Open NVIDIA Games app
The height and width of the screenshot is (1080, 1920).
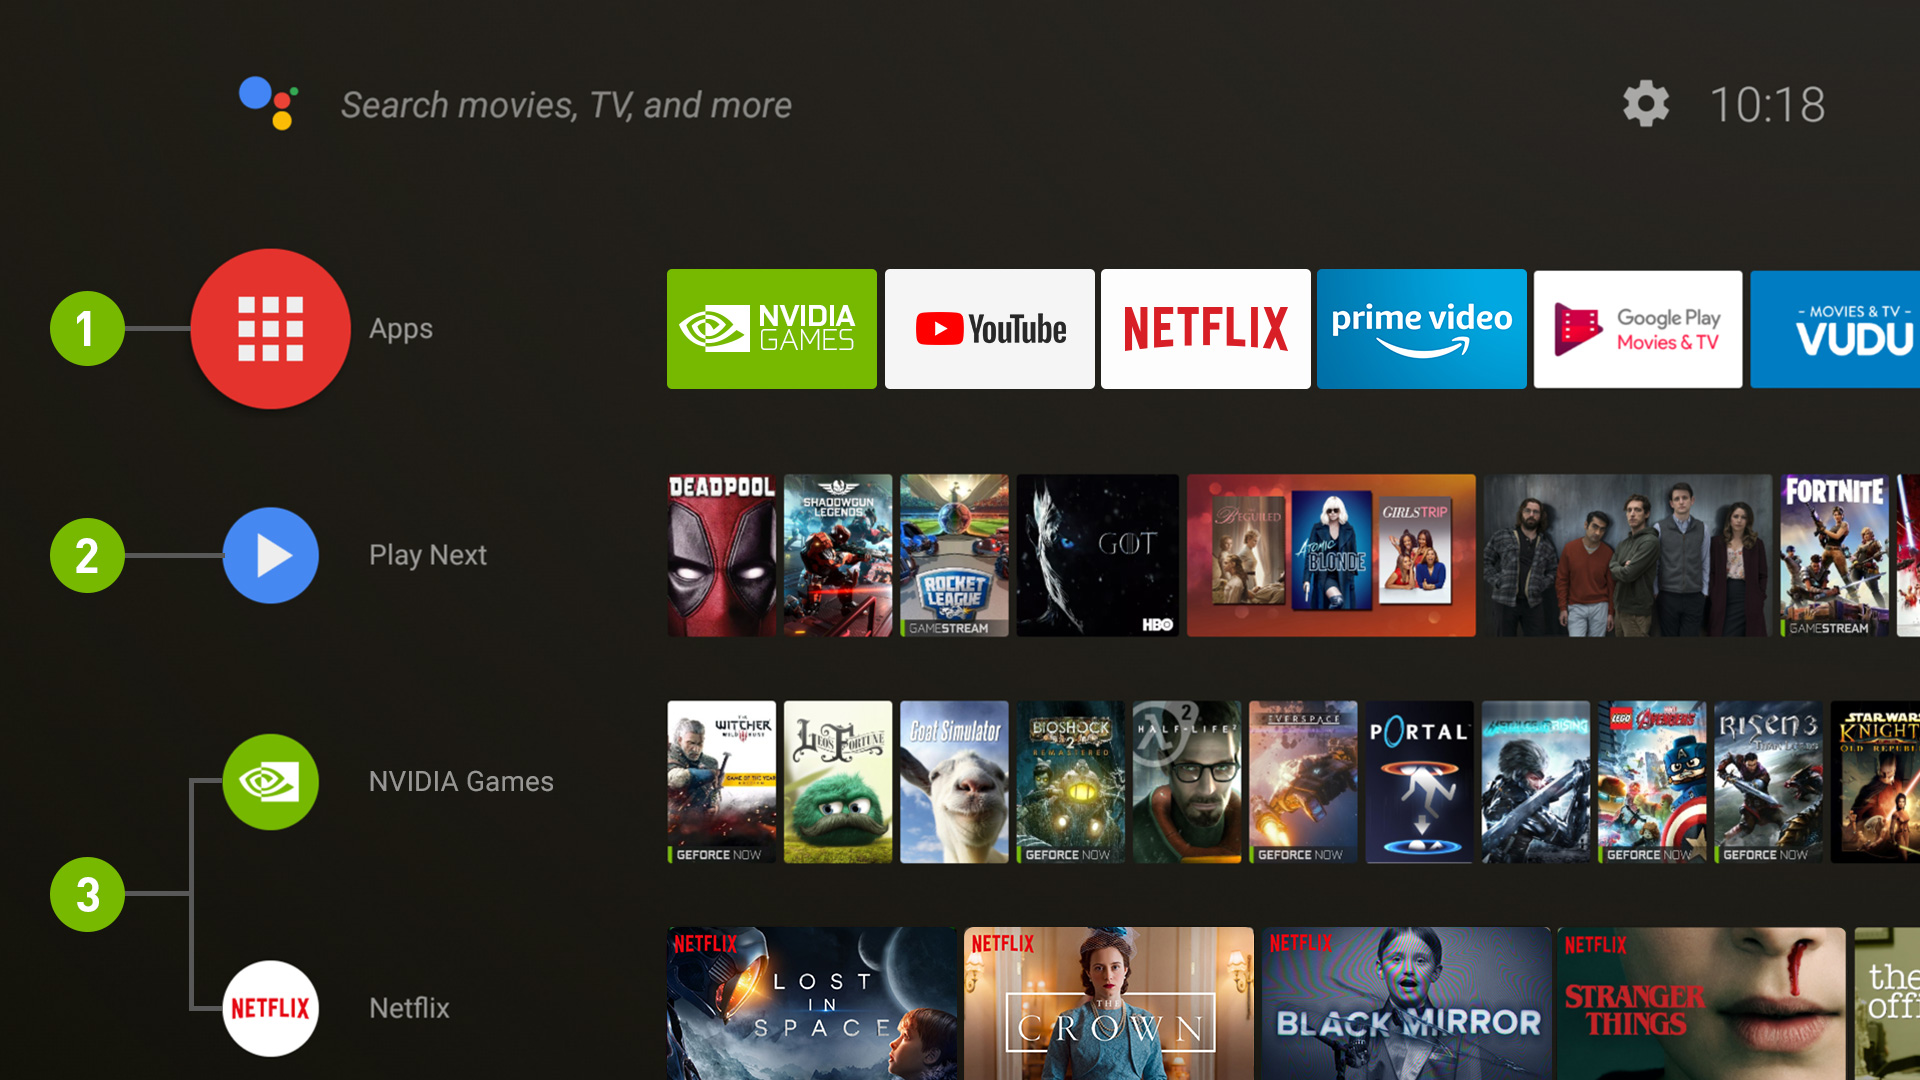pyautogui.click(x=771, y=330)
